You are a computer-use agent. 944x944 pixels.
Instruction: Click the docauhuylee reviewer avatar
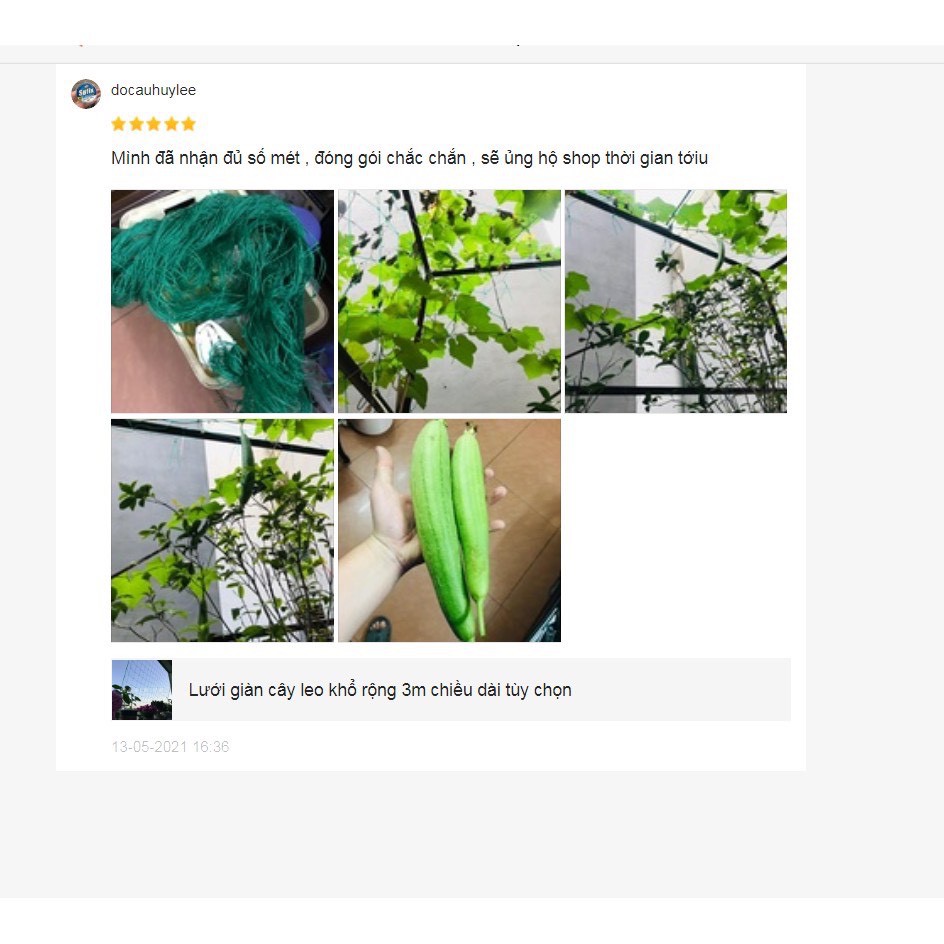[86, 93]
